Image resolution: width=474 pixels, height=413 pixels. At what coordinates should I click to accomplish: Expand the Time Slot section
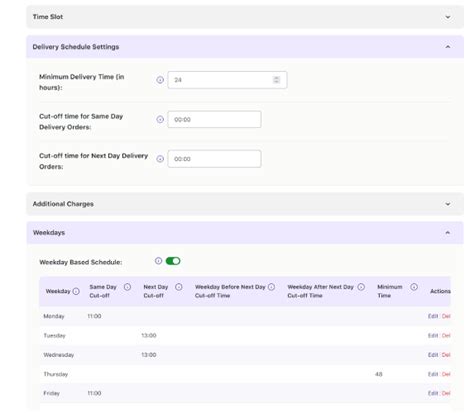[x=448, y=17]
